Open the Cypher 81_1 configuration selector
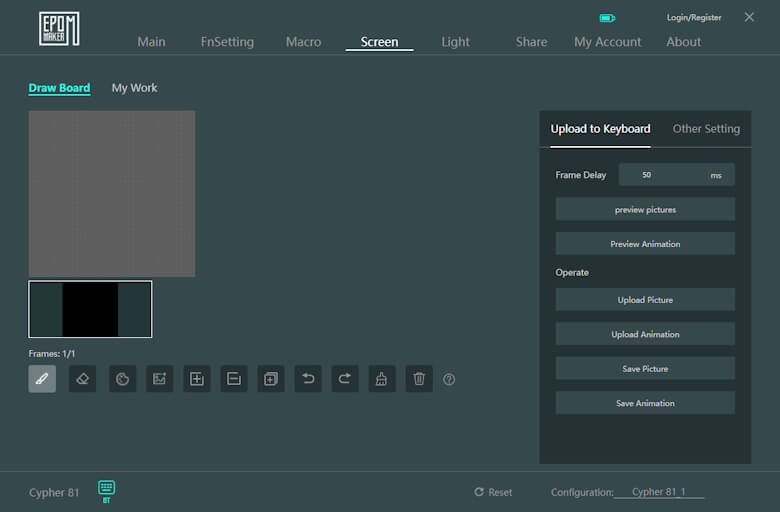780x512 pixels. [x=659, y=492]
